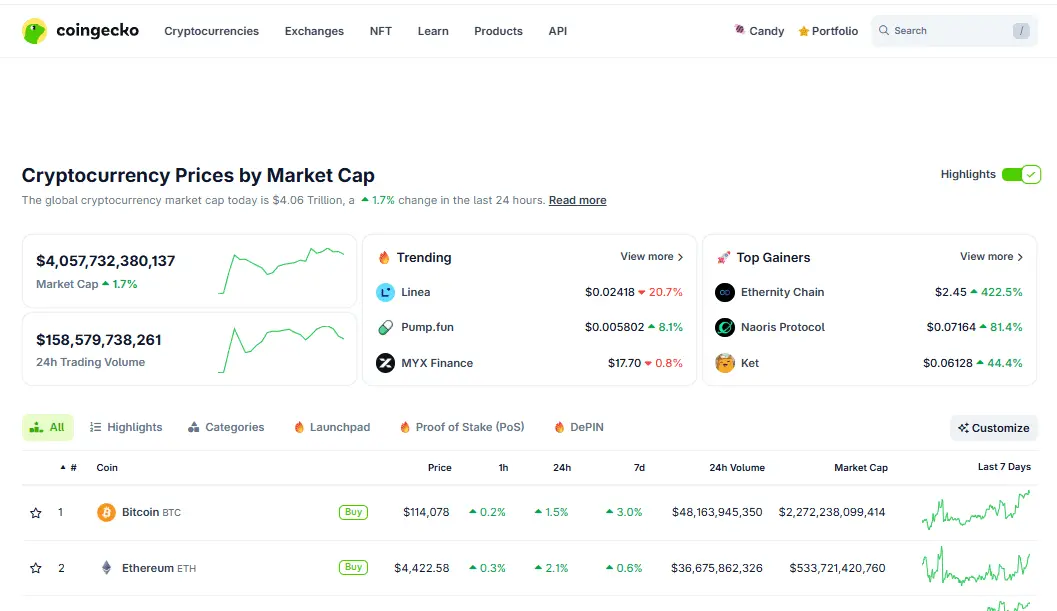Switch to the Launchpad tab
This screenshot has height=611, width=1057.
point(332,427)
